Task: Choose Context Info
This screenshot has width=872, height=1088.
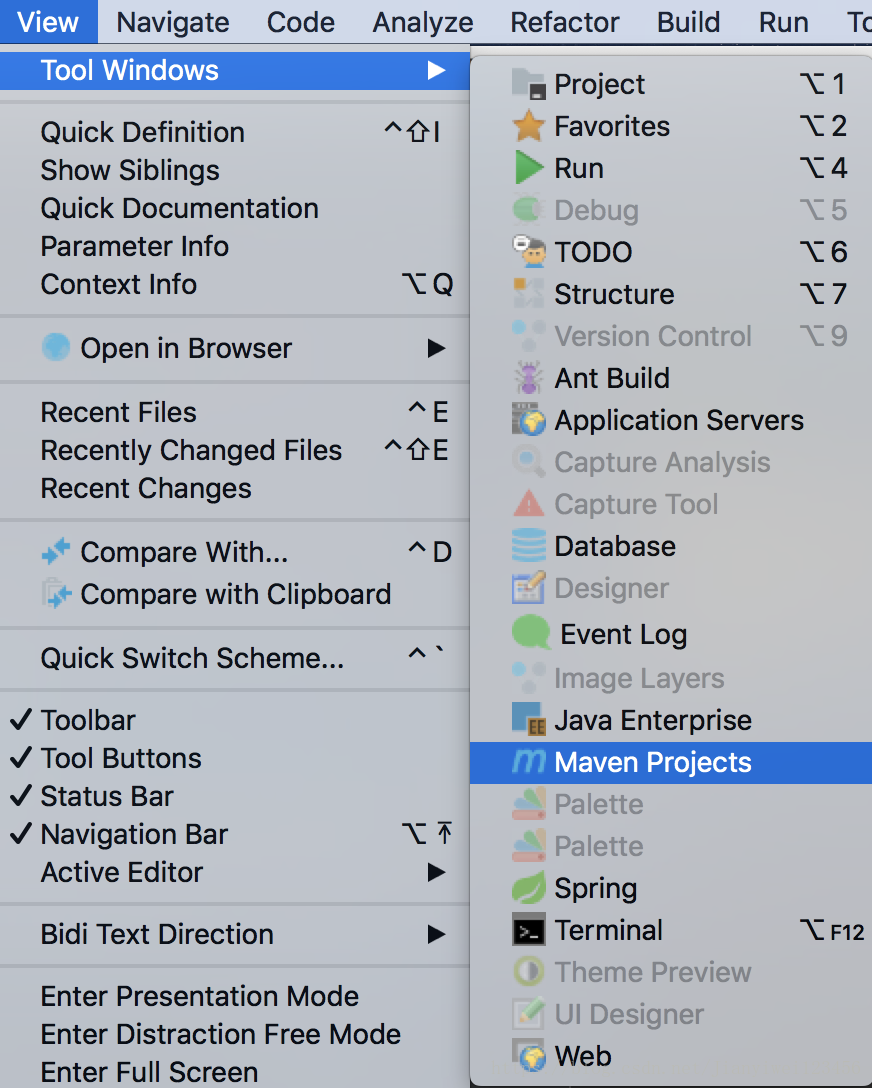Action: coord(234,284)
